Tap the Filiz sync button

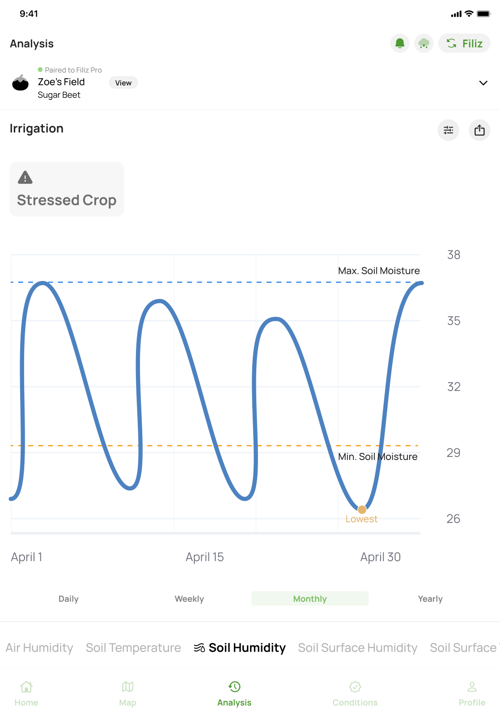(x=464, y=43)
